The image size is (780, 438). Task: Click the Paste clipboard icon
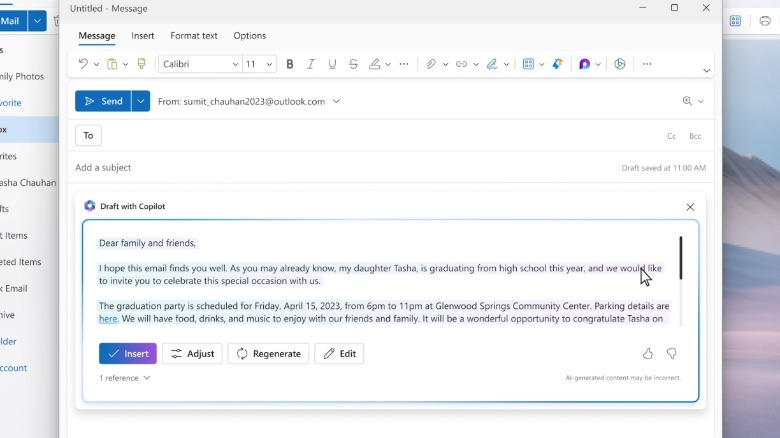point(112,64)
